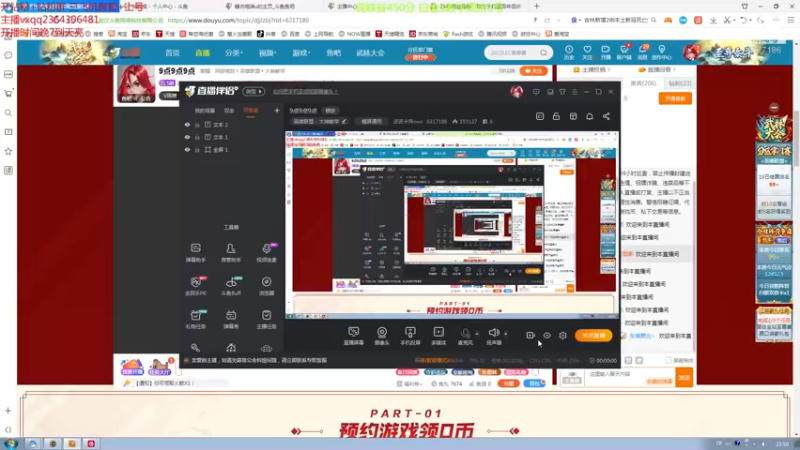Image resolution: width=800 pixels, height=450 pixels.
Task: Open 关注 heart icon in Douyu header
Action: (587, 53)
